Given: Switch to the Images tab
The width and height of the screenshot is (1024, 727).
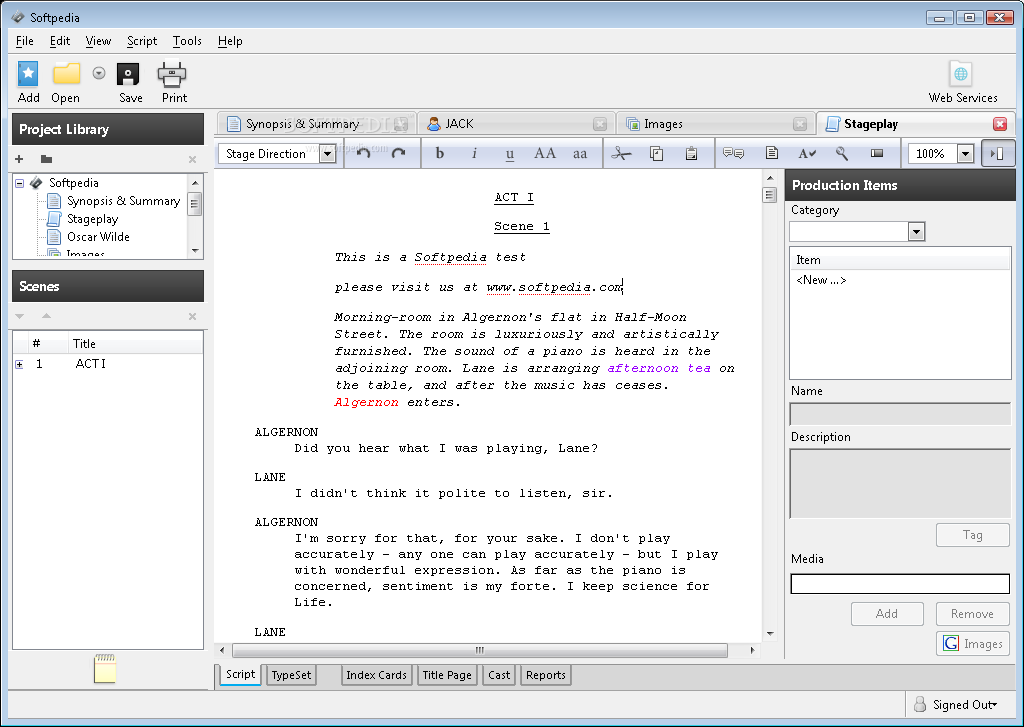Looking at the screenshot, I should [716, 123].
